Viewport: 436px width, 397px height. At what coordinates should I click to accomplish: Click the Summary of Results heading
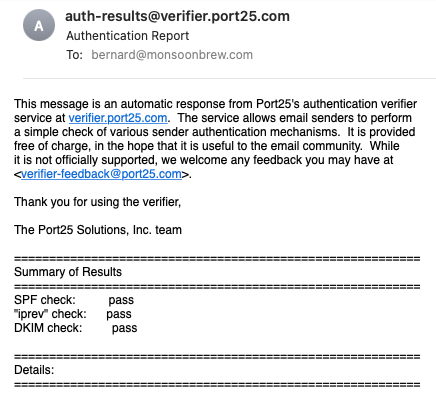(68, 272)
